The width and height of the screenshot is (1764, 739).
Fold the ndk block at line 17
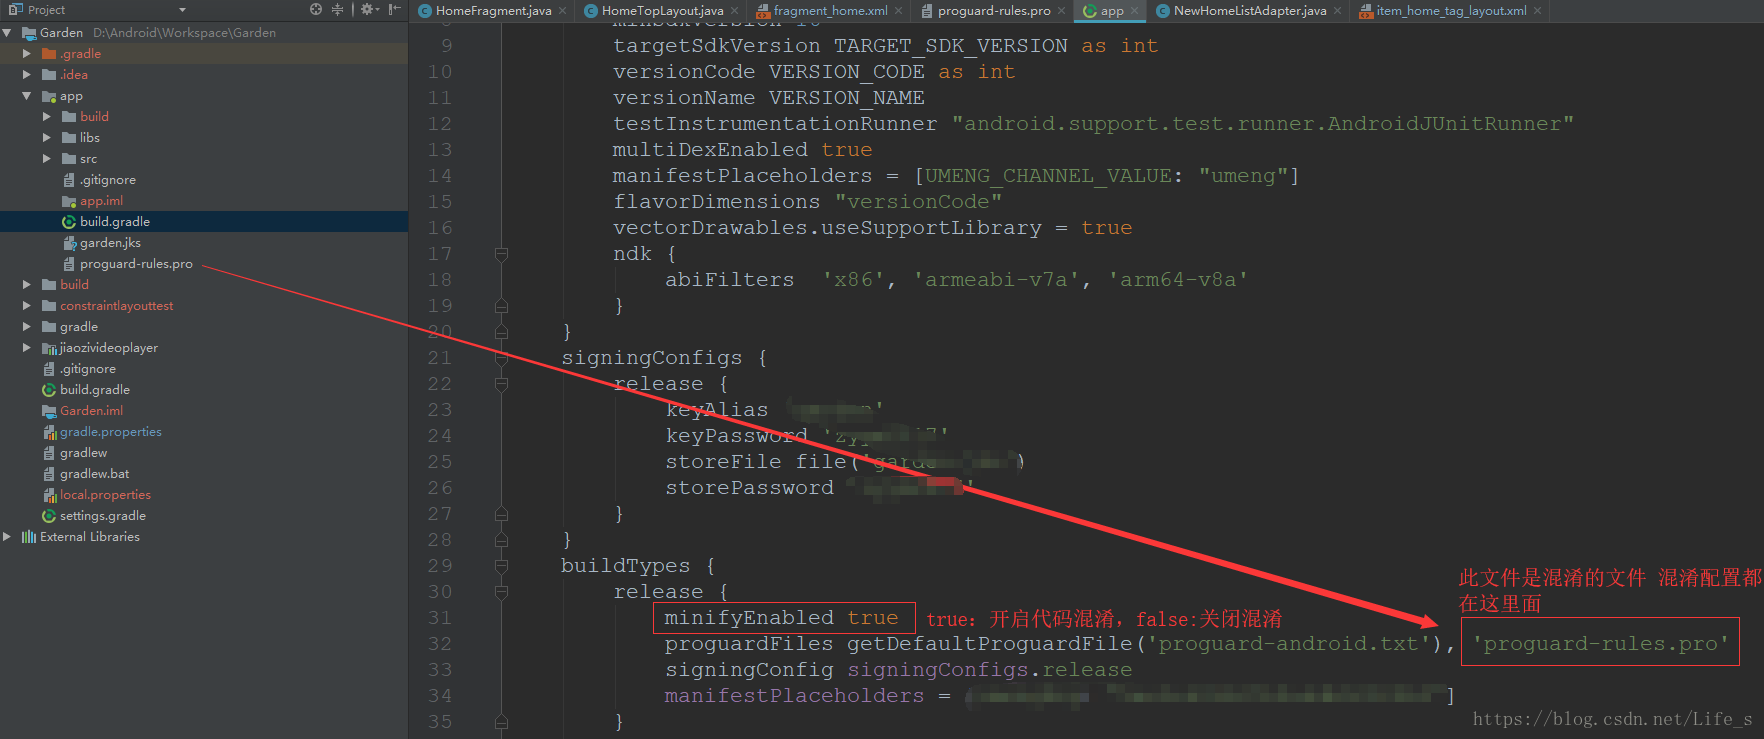pyautogui.click(x=501, y=254)
